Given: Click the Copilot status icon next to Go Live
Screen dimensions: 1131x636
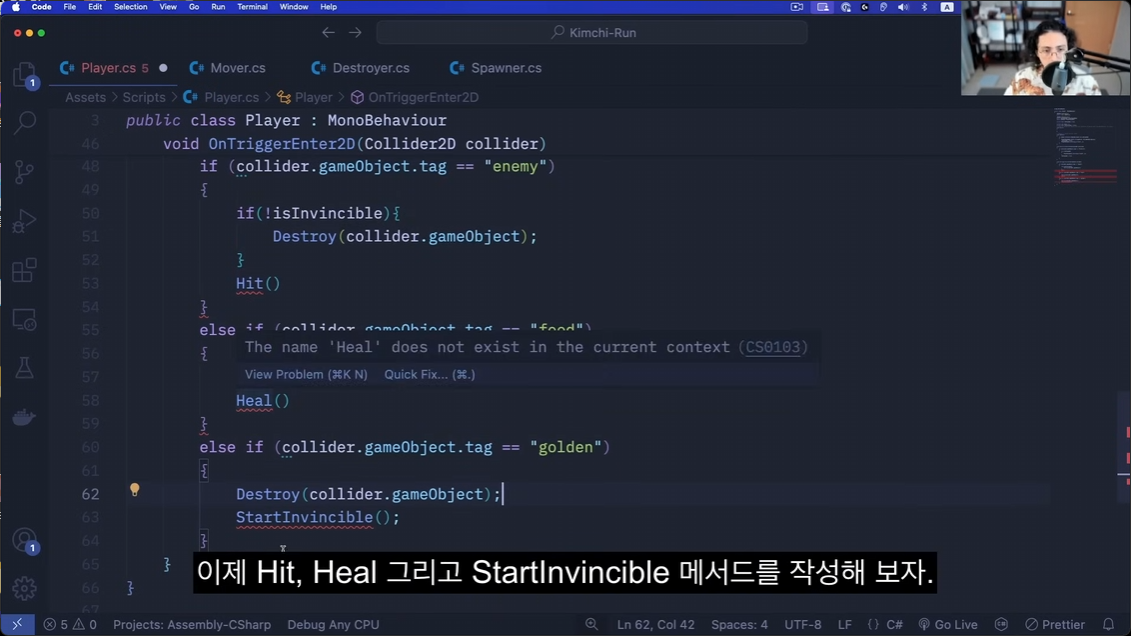Looking at the screenshot, I should point(1001,624).
